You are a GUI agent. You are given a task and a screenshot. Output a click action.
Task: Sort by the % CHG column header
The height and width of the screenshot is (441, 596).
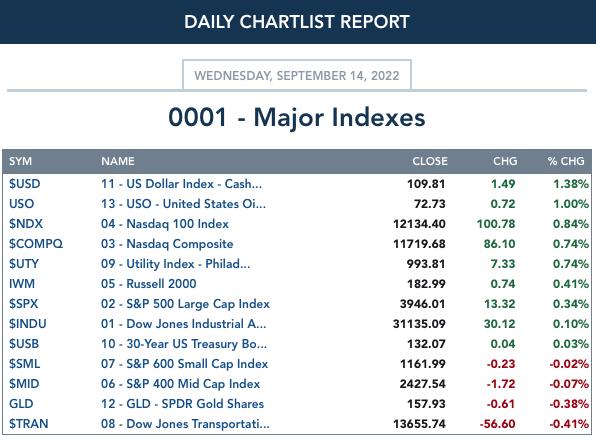pos(566,161)
